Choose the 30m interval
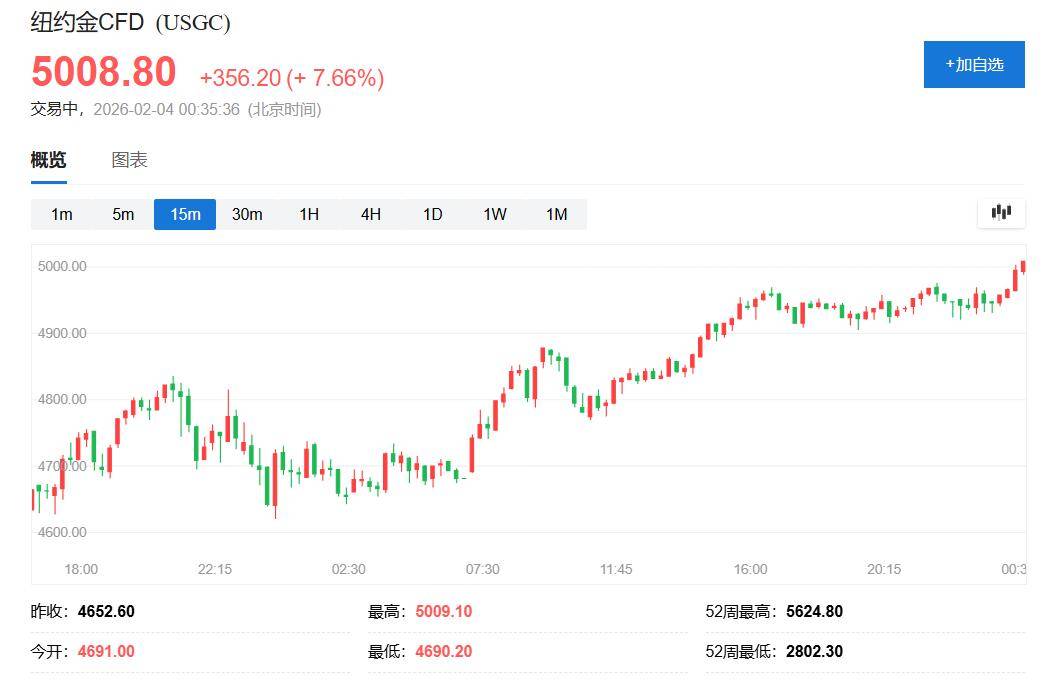This screenshot has height=681, width=1042. 247,214
